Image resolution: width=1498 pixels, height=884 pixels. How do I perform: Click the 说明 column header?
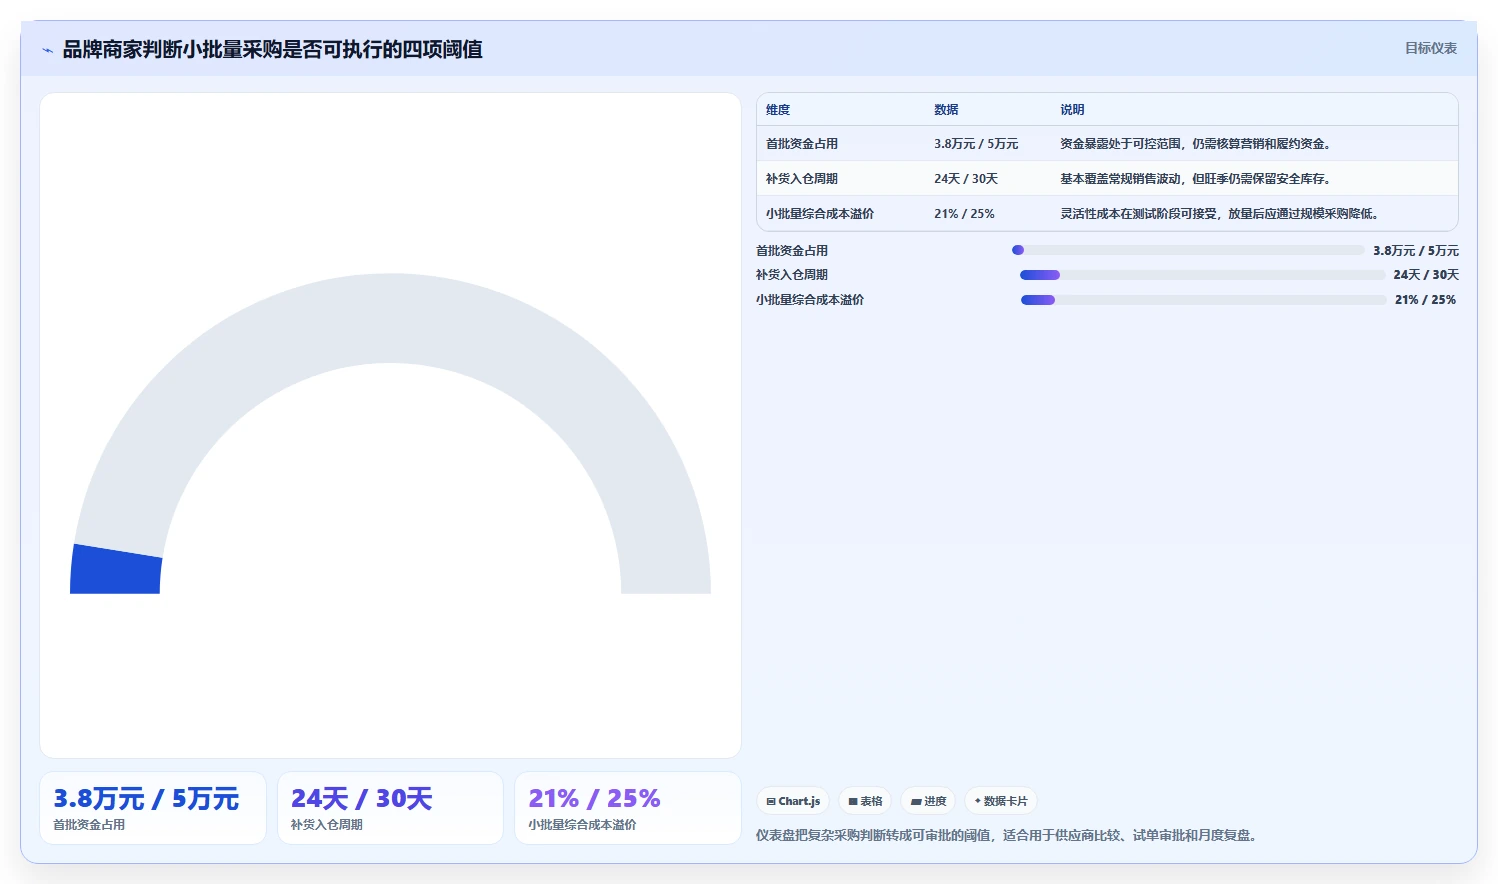1072,110
